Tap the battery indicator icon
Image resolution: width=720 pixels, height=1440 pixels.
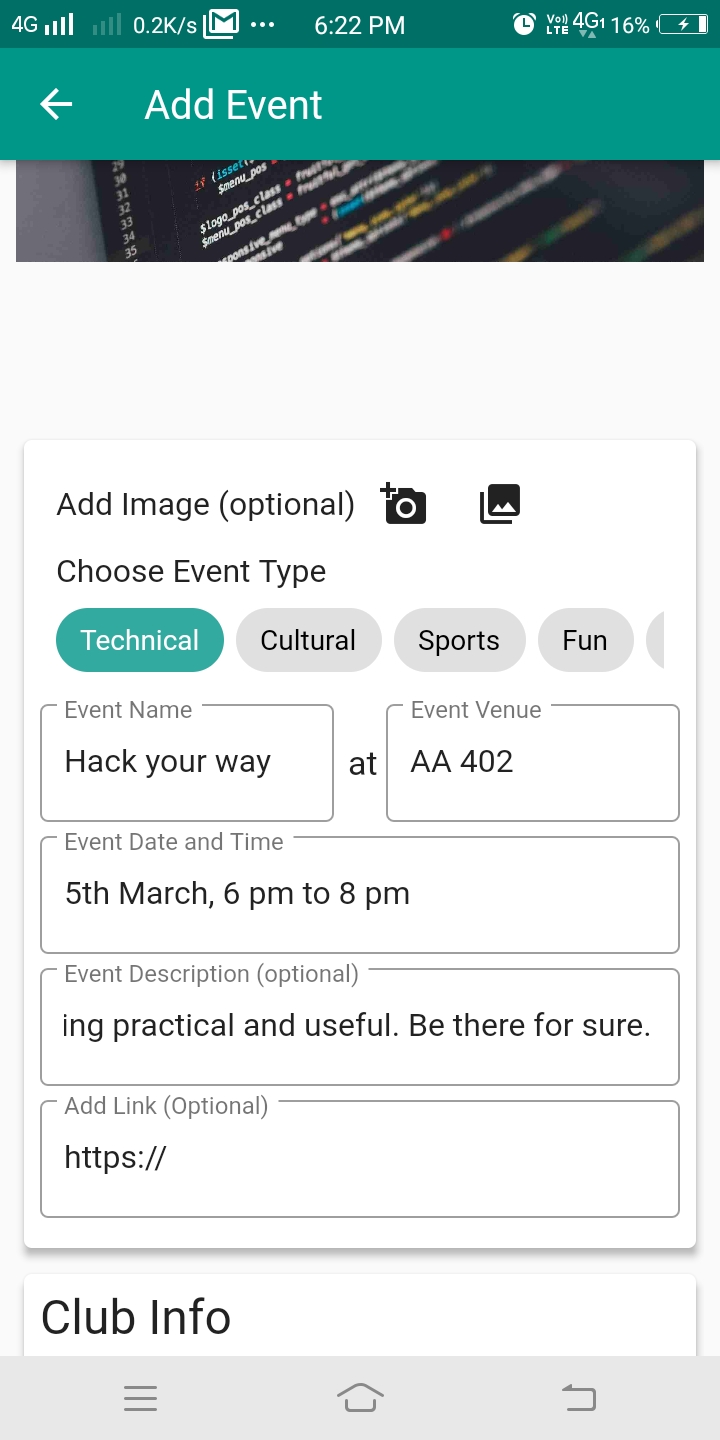(684, 25)
